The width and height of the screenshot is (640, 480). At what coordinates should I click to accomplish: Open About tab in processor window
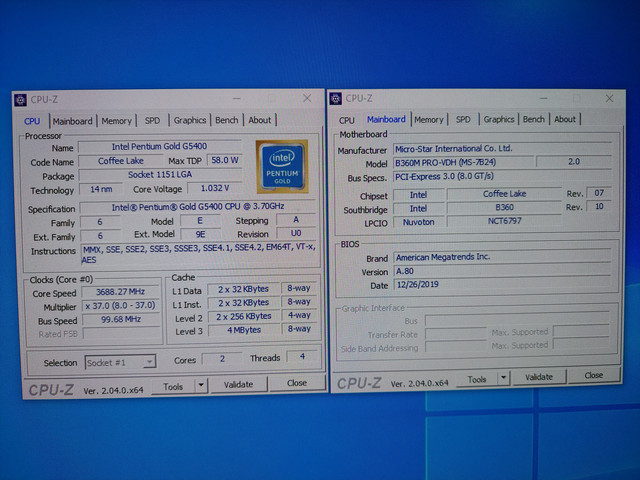(x=260, y=121)
